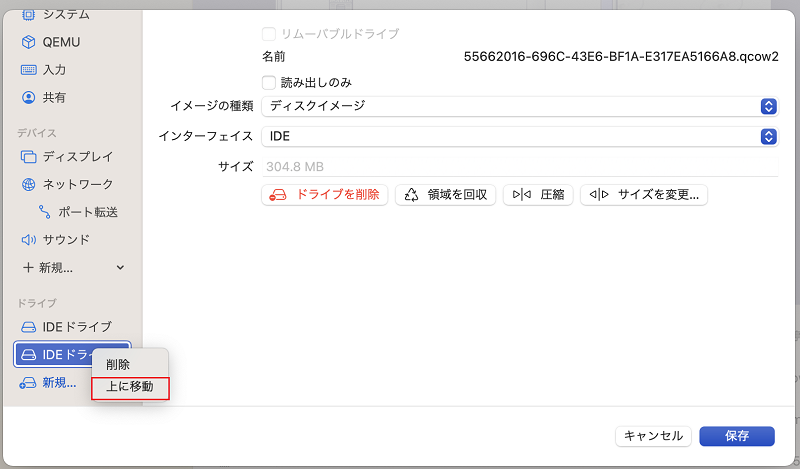Click the red drive-delete icon
This screenshot has width=800, height=469.
278,195
